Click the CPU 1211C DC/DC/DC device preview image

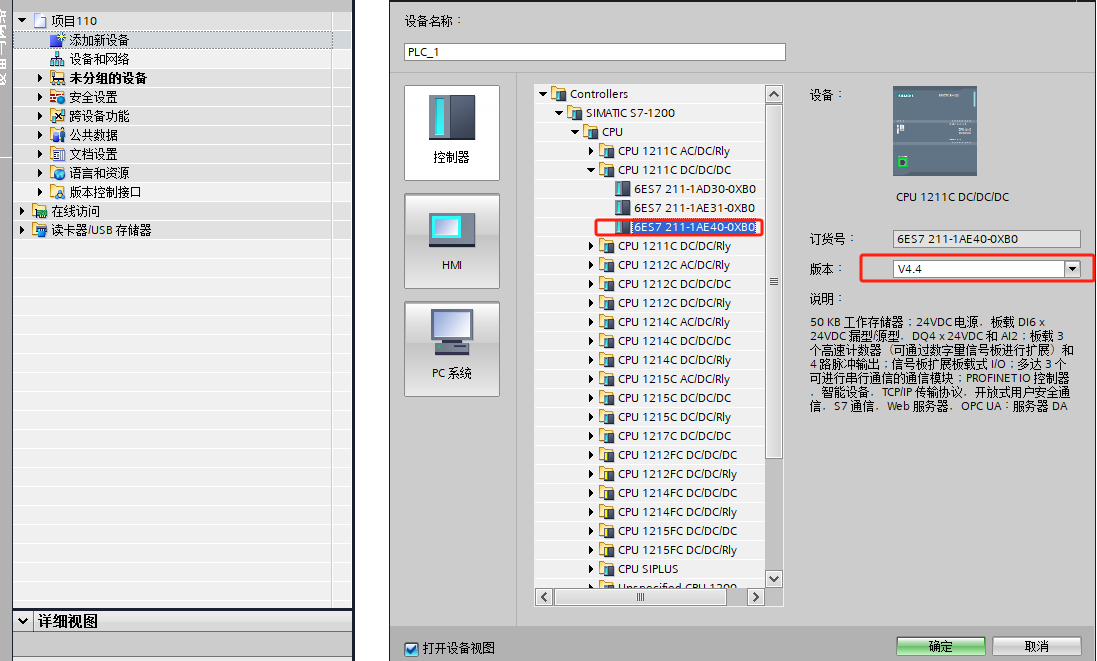(935, 131)
